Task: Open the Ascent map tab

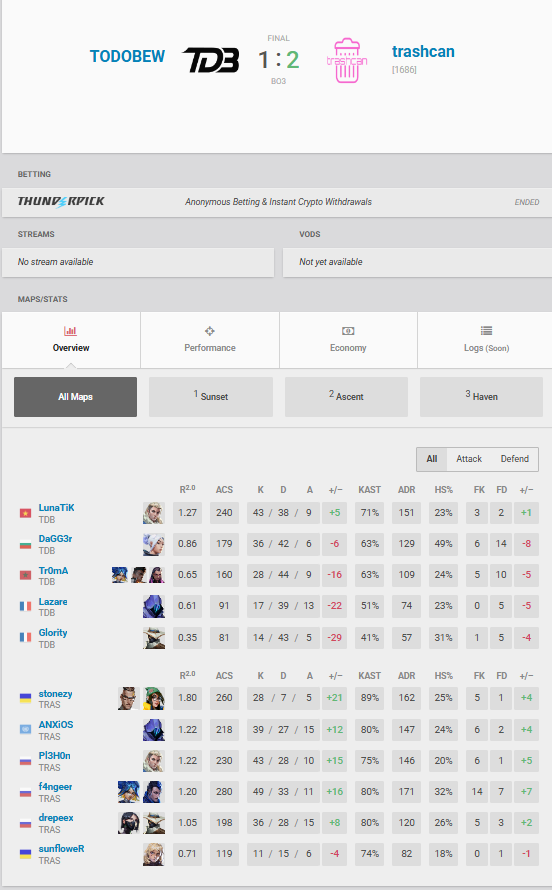Action: (346, 397)
